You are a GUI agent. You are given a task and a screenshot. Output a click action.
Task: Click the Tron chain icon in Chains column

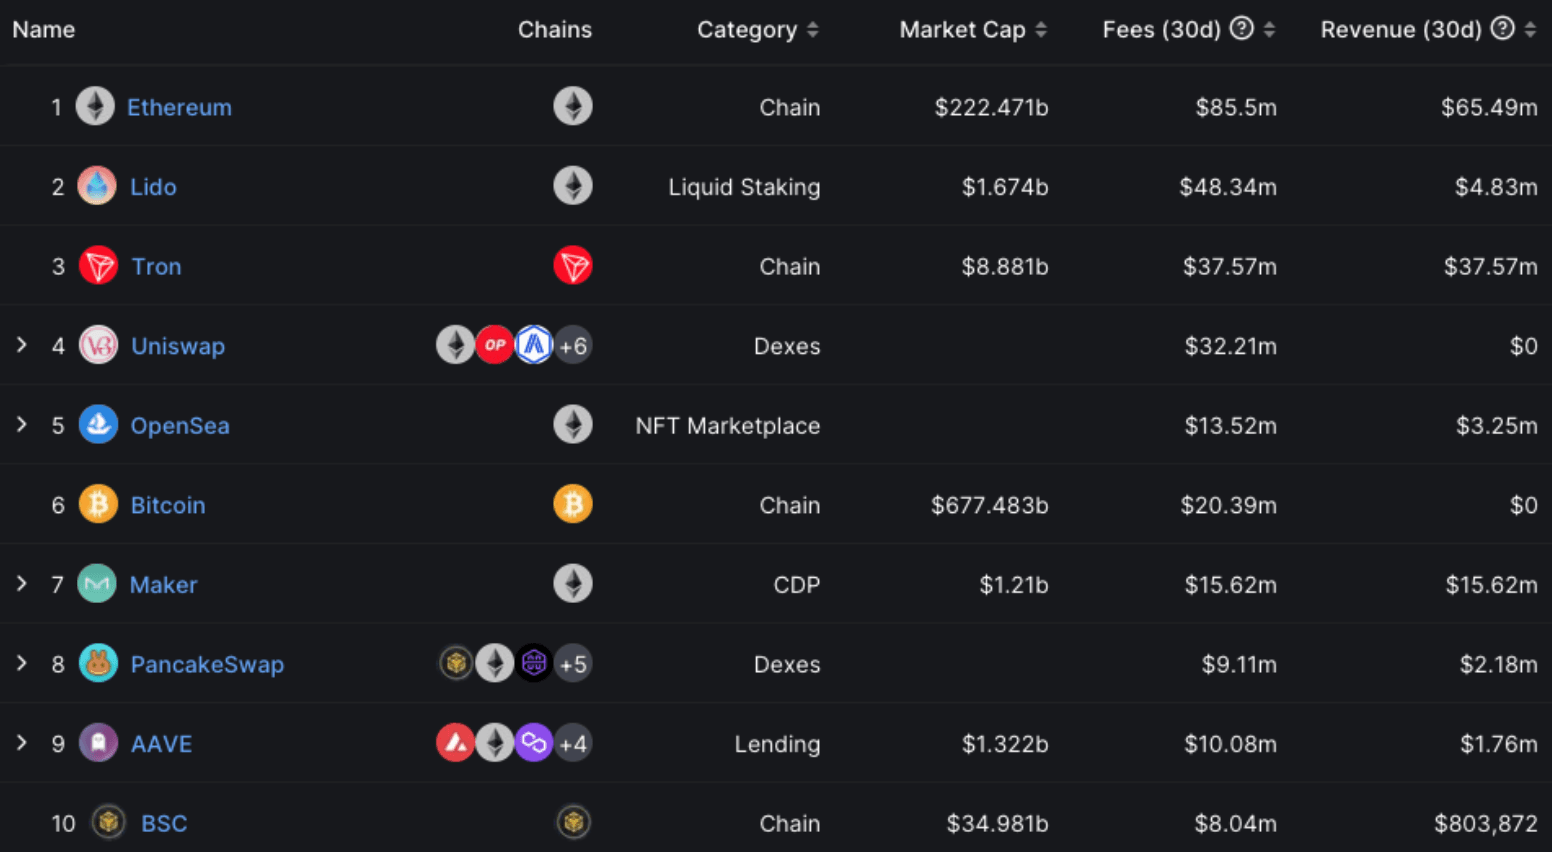[573, 266]
